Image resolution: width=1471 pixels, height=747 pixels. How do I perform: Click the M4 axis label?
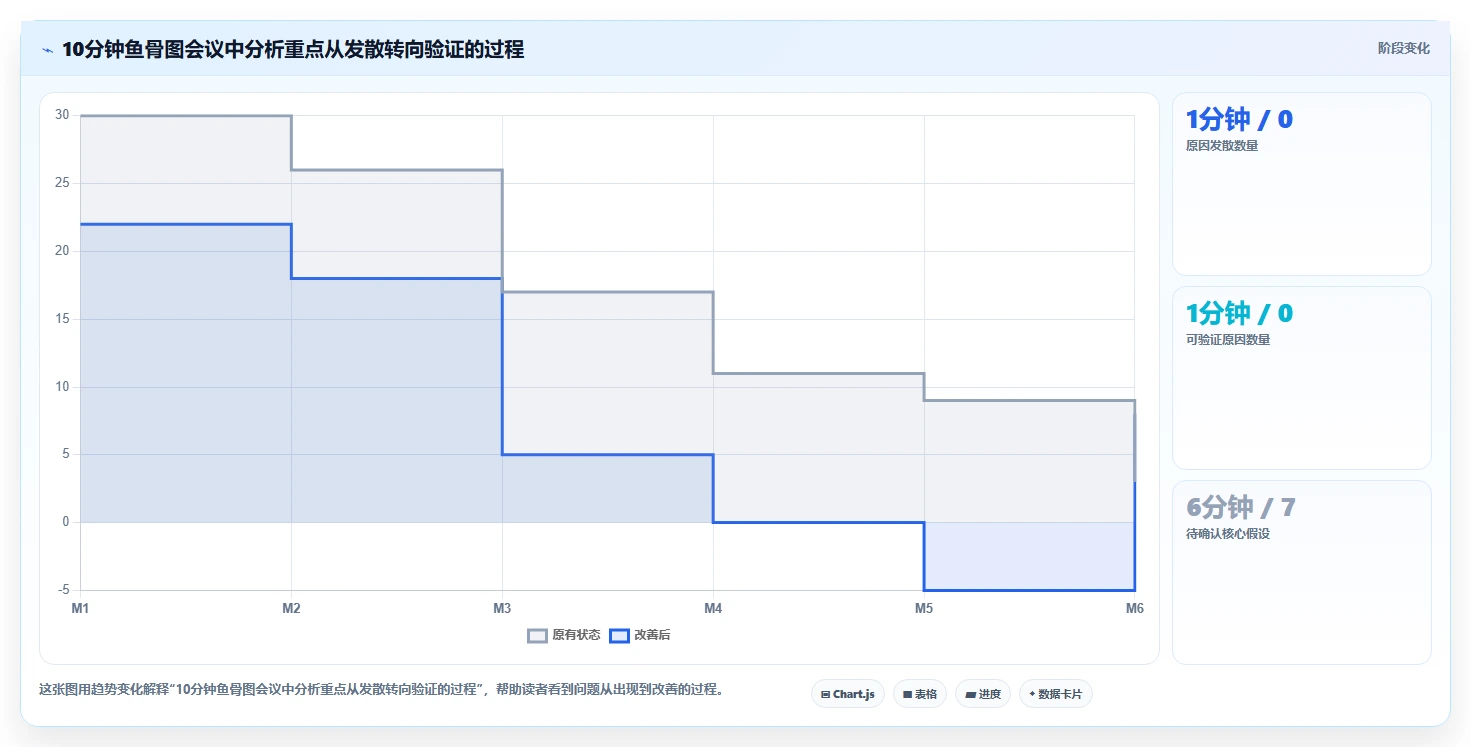713,608
